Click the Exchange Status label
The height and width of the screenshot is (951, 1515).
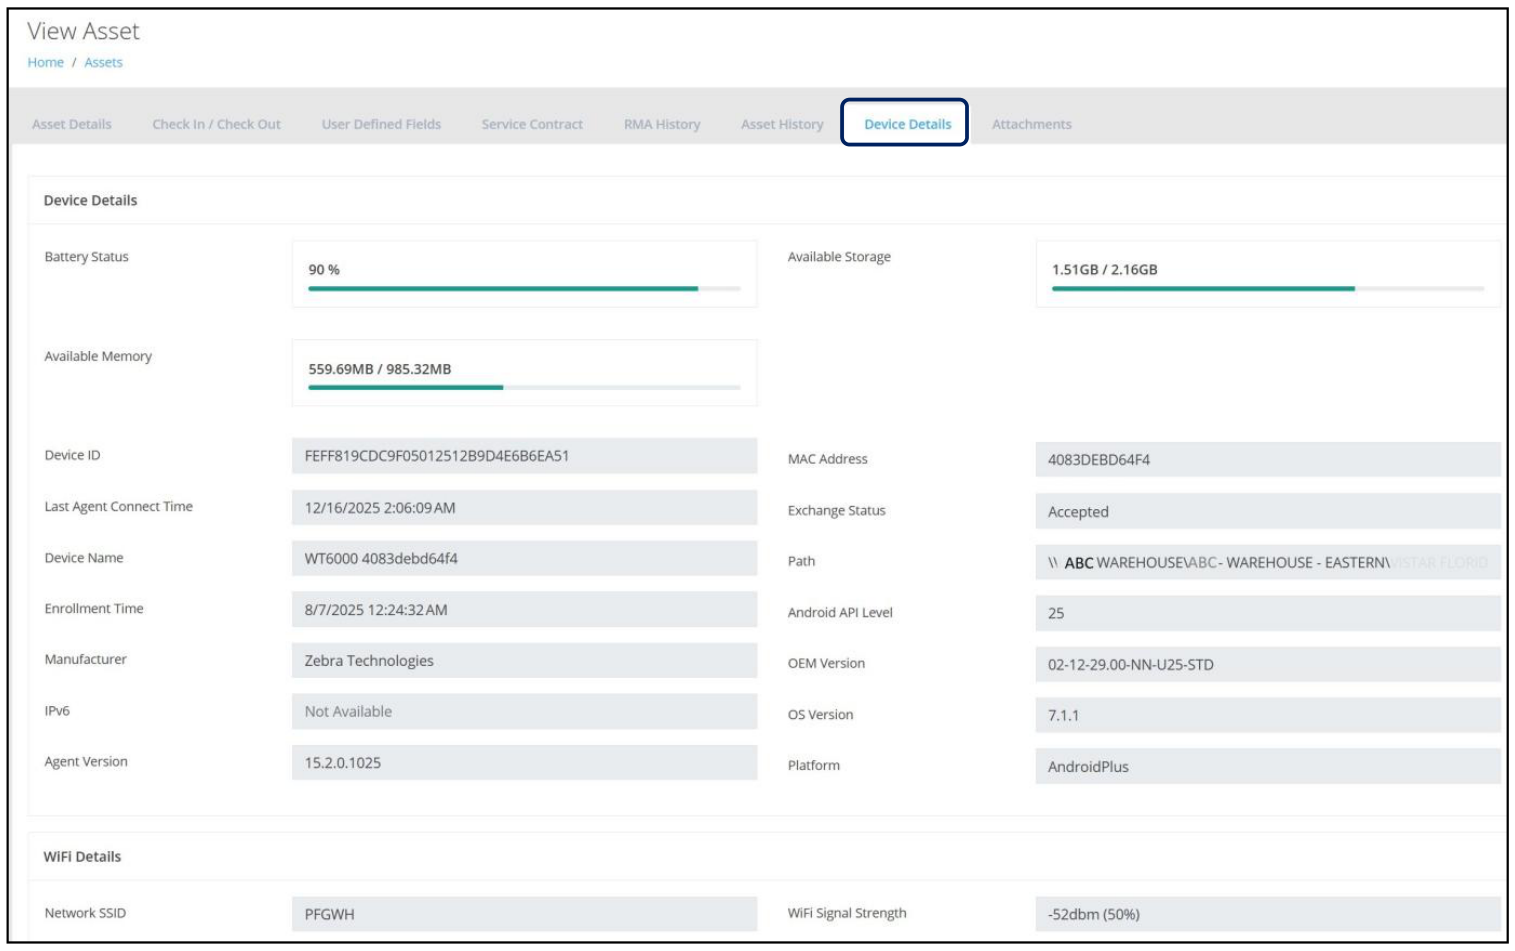click(x=837, y=511)
